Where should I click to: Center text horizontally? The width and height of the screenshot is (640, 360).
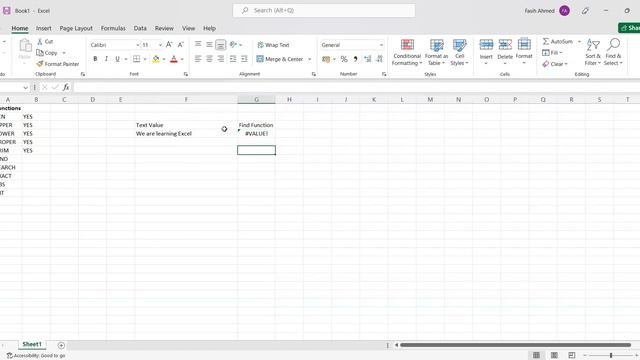pos(209,59)
